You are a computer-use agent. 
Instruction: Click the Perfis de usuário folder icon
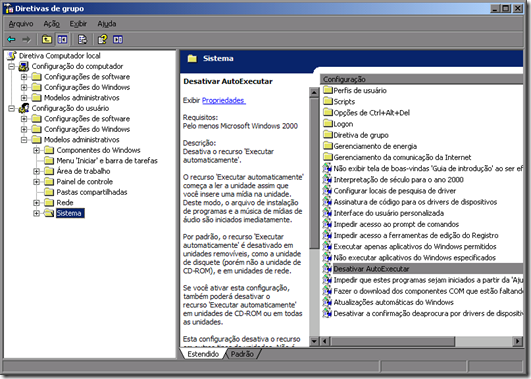point(327,90)
